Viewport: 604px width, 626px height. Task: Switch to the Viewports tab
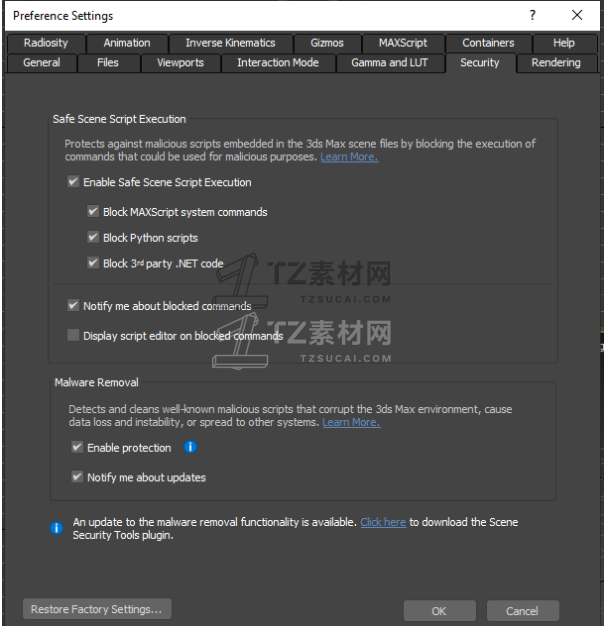click(180, 63)
